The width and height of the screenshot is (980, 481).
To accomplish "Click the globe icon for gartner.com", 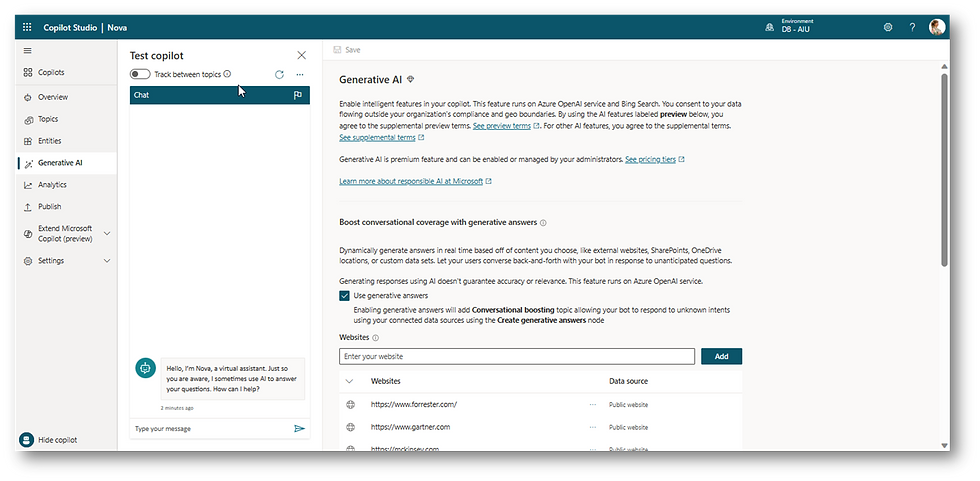I will pyautogui.click(x=350, y=427).
